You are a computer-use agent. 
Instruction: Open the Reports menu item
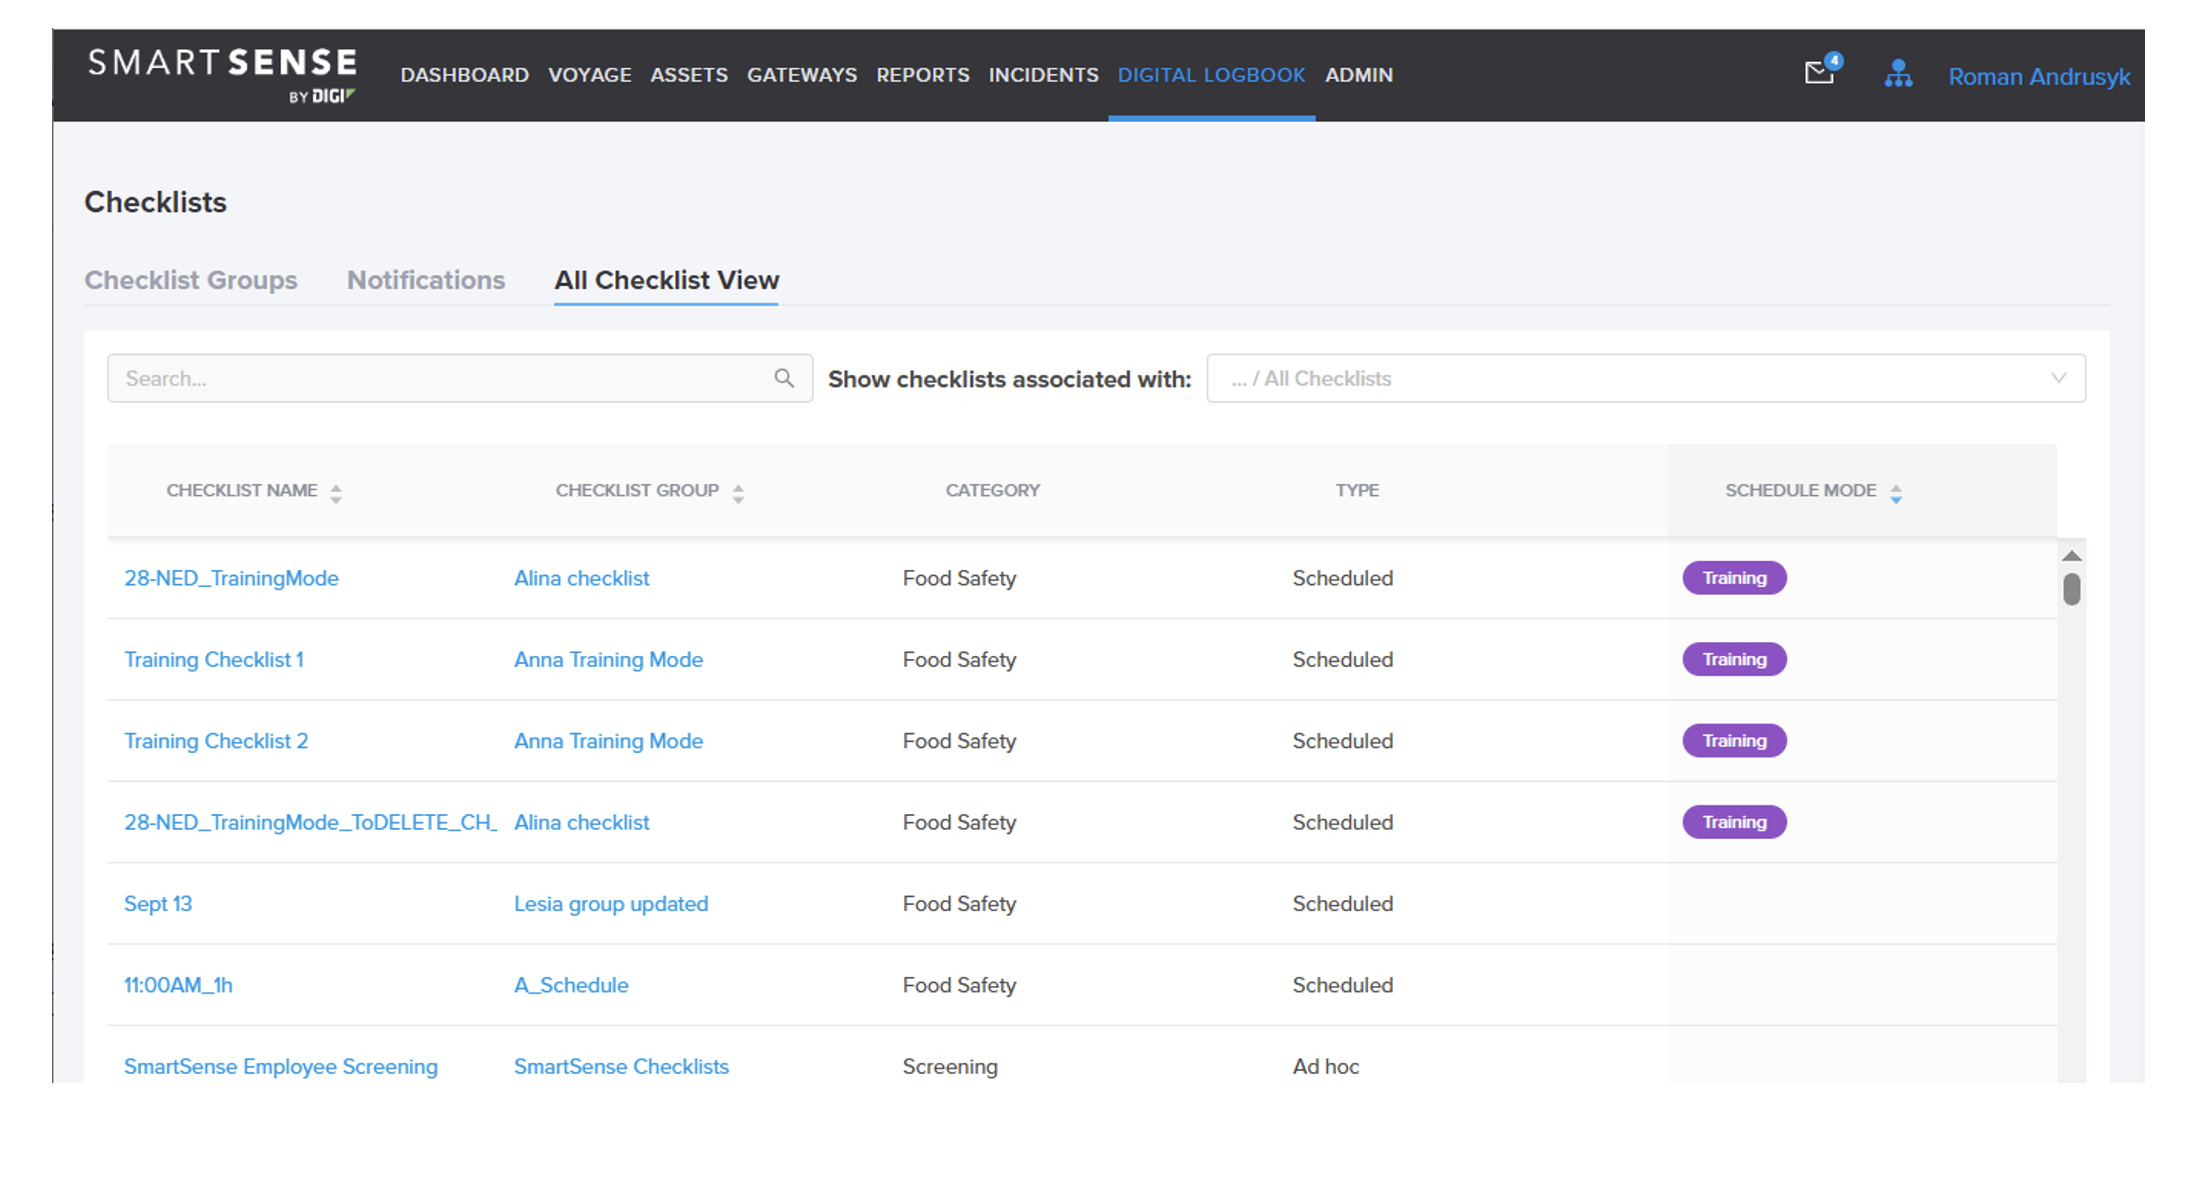click(x=922, y=75)
